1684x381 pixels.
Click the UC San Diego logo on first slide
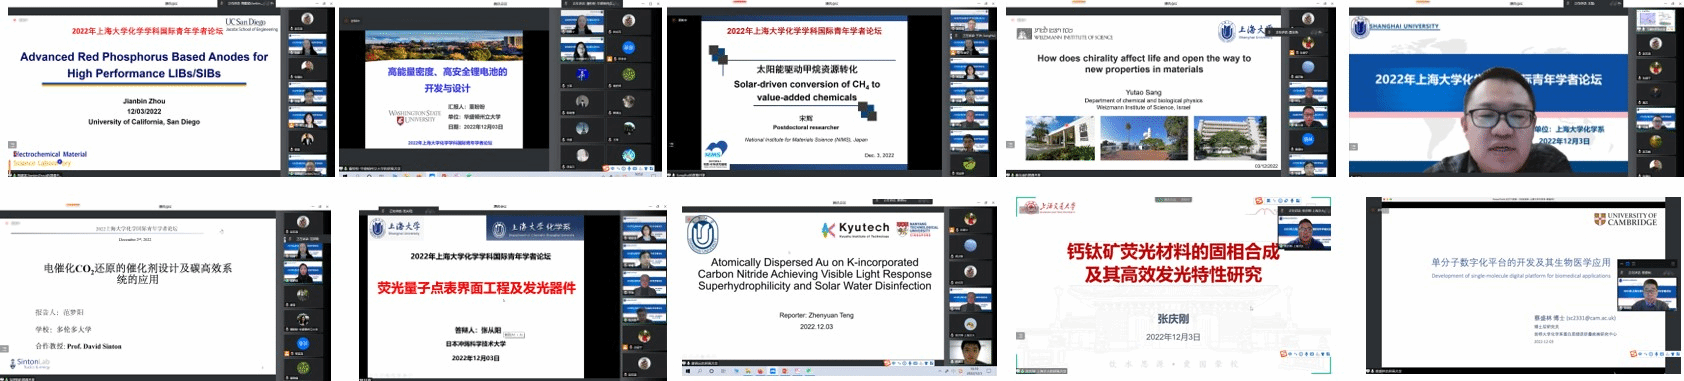[251, 24]
